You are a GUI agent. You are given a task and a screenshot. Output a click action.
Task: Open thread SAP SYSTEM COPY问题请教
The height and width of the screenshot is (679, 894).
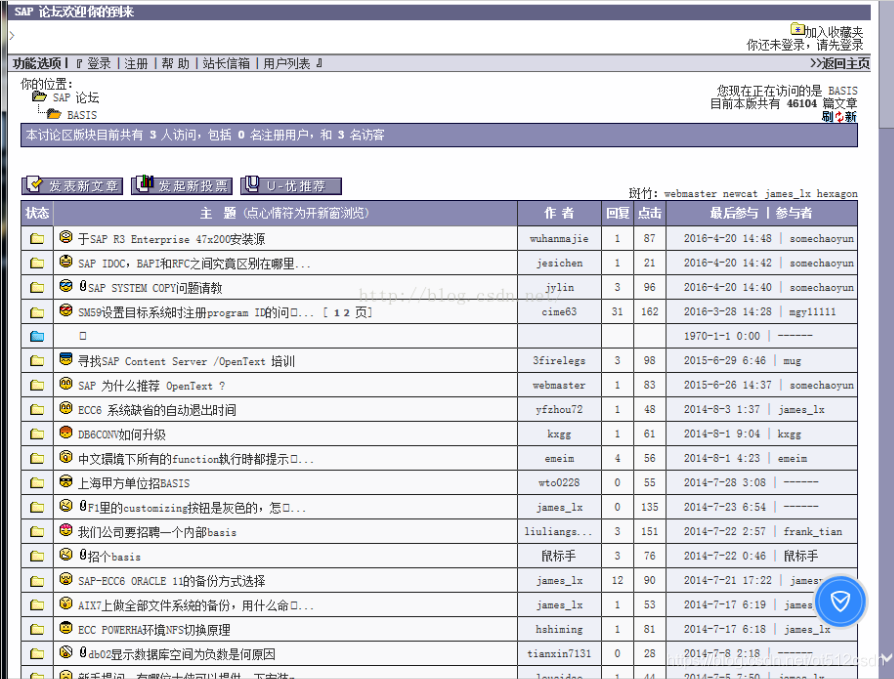click(x=155, y=288)
